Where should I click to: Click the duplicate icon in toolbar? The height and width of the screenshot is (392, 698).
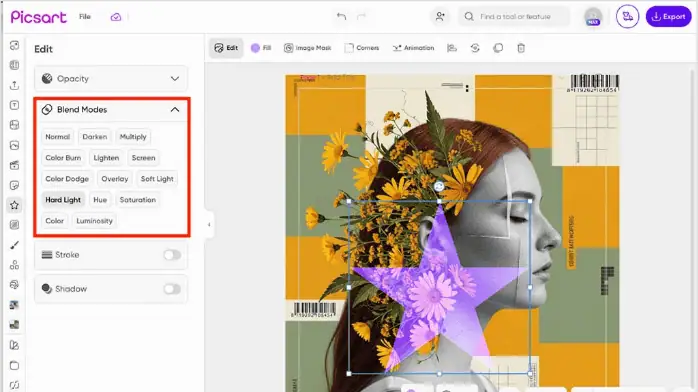tap(498, 48)
